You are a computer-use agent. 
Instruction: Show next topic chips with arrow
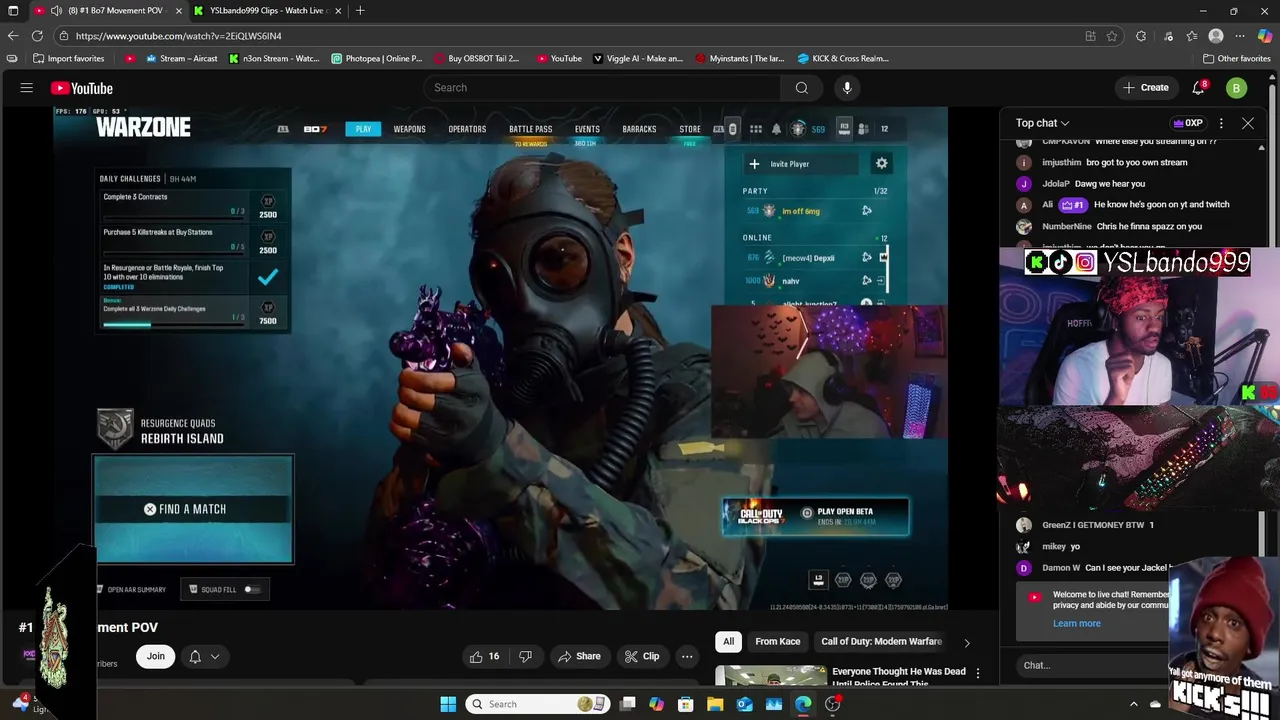pos(966,642)
